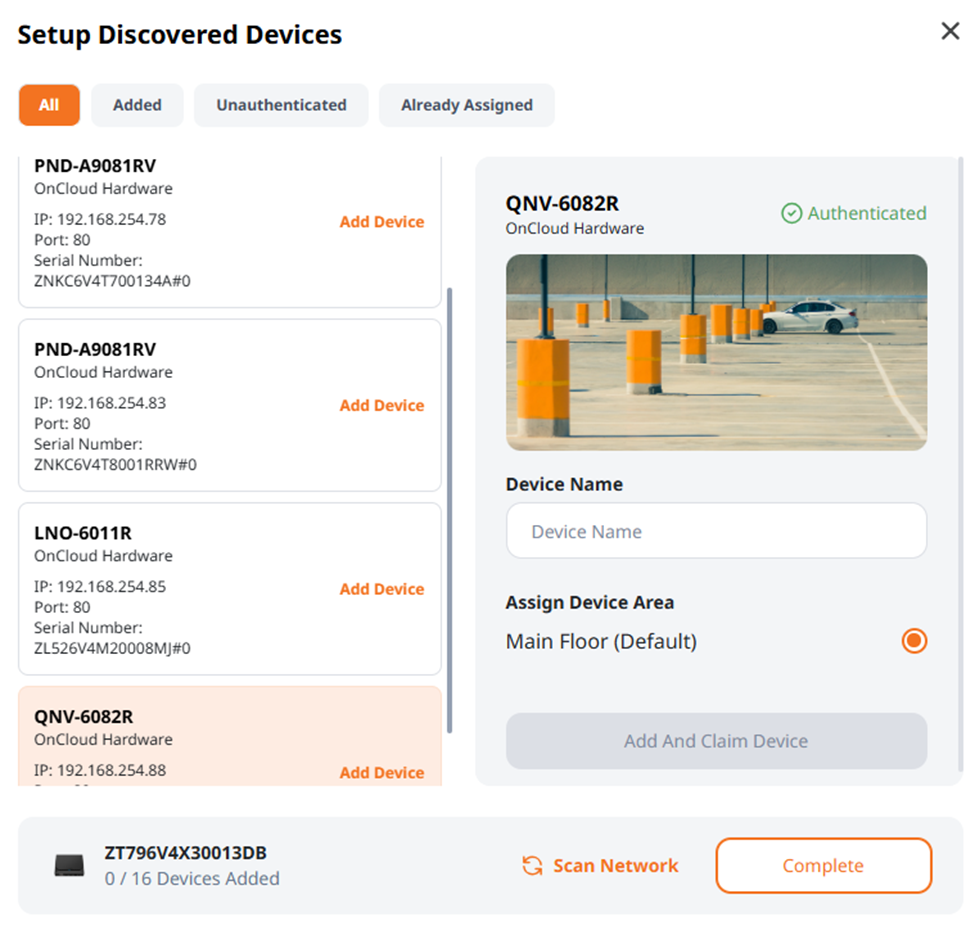Show the Unauthenticated devices tab
The image size is (975, 926).
point(281,105)
